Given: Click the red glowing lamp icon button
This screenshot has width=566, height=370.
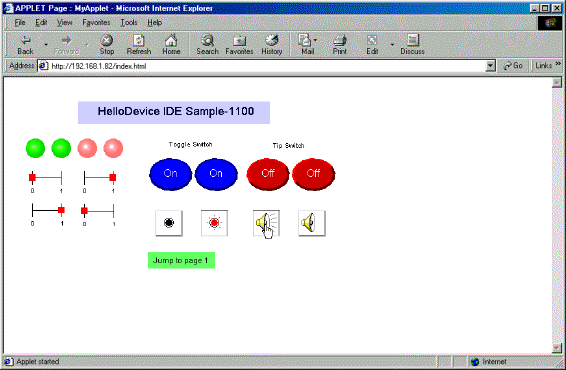Looking at the screenshot, I should [x=214, y=223].
